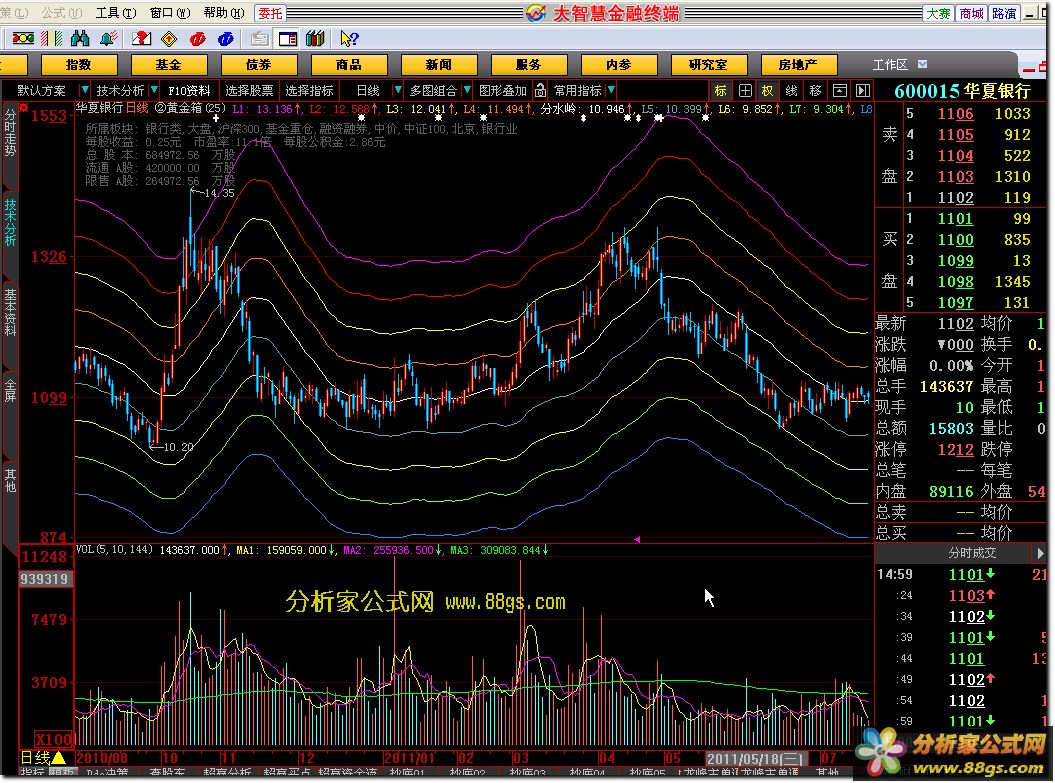Viewport: 1055px width, 783px height.
Task: Click the 图形叠加 toolbar item
Action: pos(503,90)
